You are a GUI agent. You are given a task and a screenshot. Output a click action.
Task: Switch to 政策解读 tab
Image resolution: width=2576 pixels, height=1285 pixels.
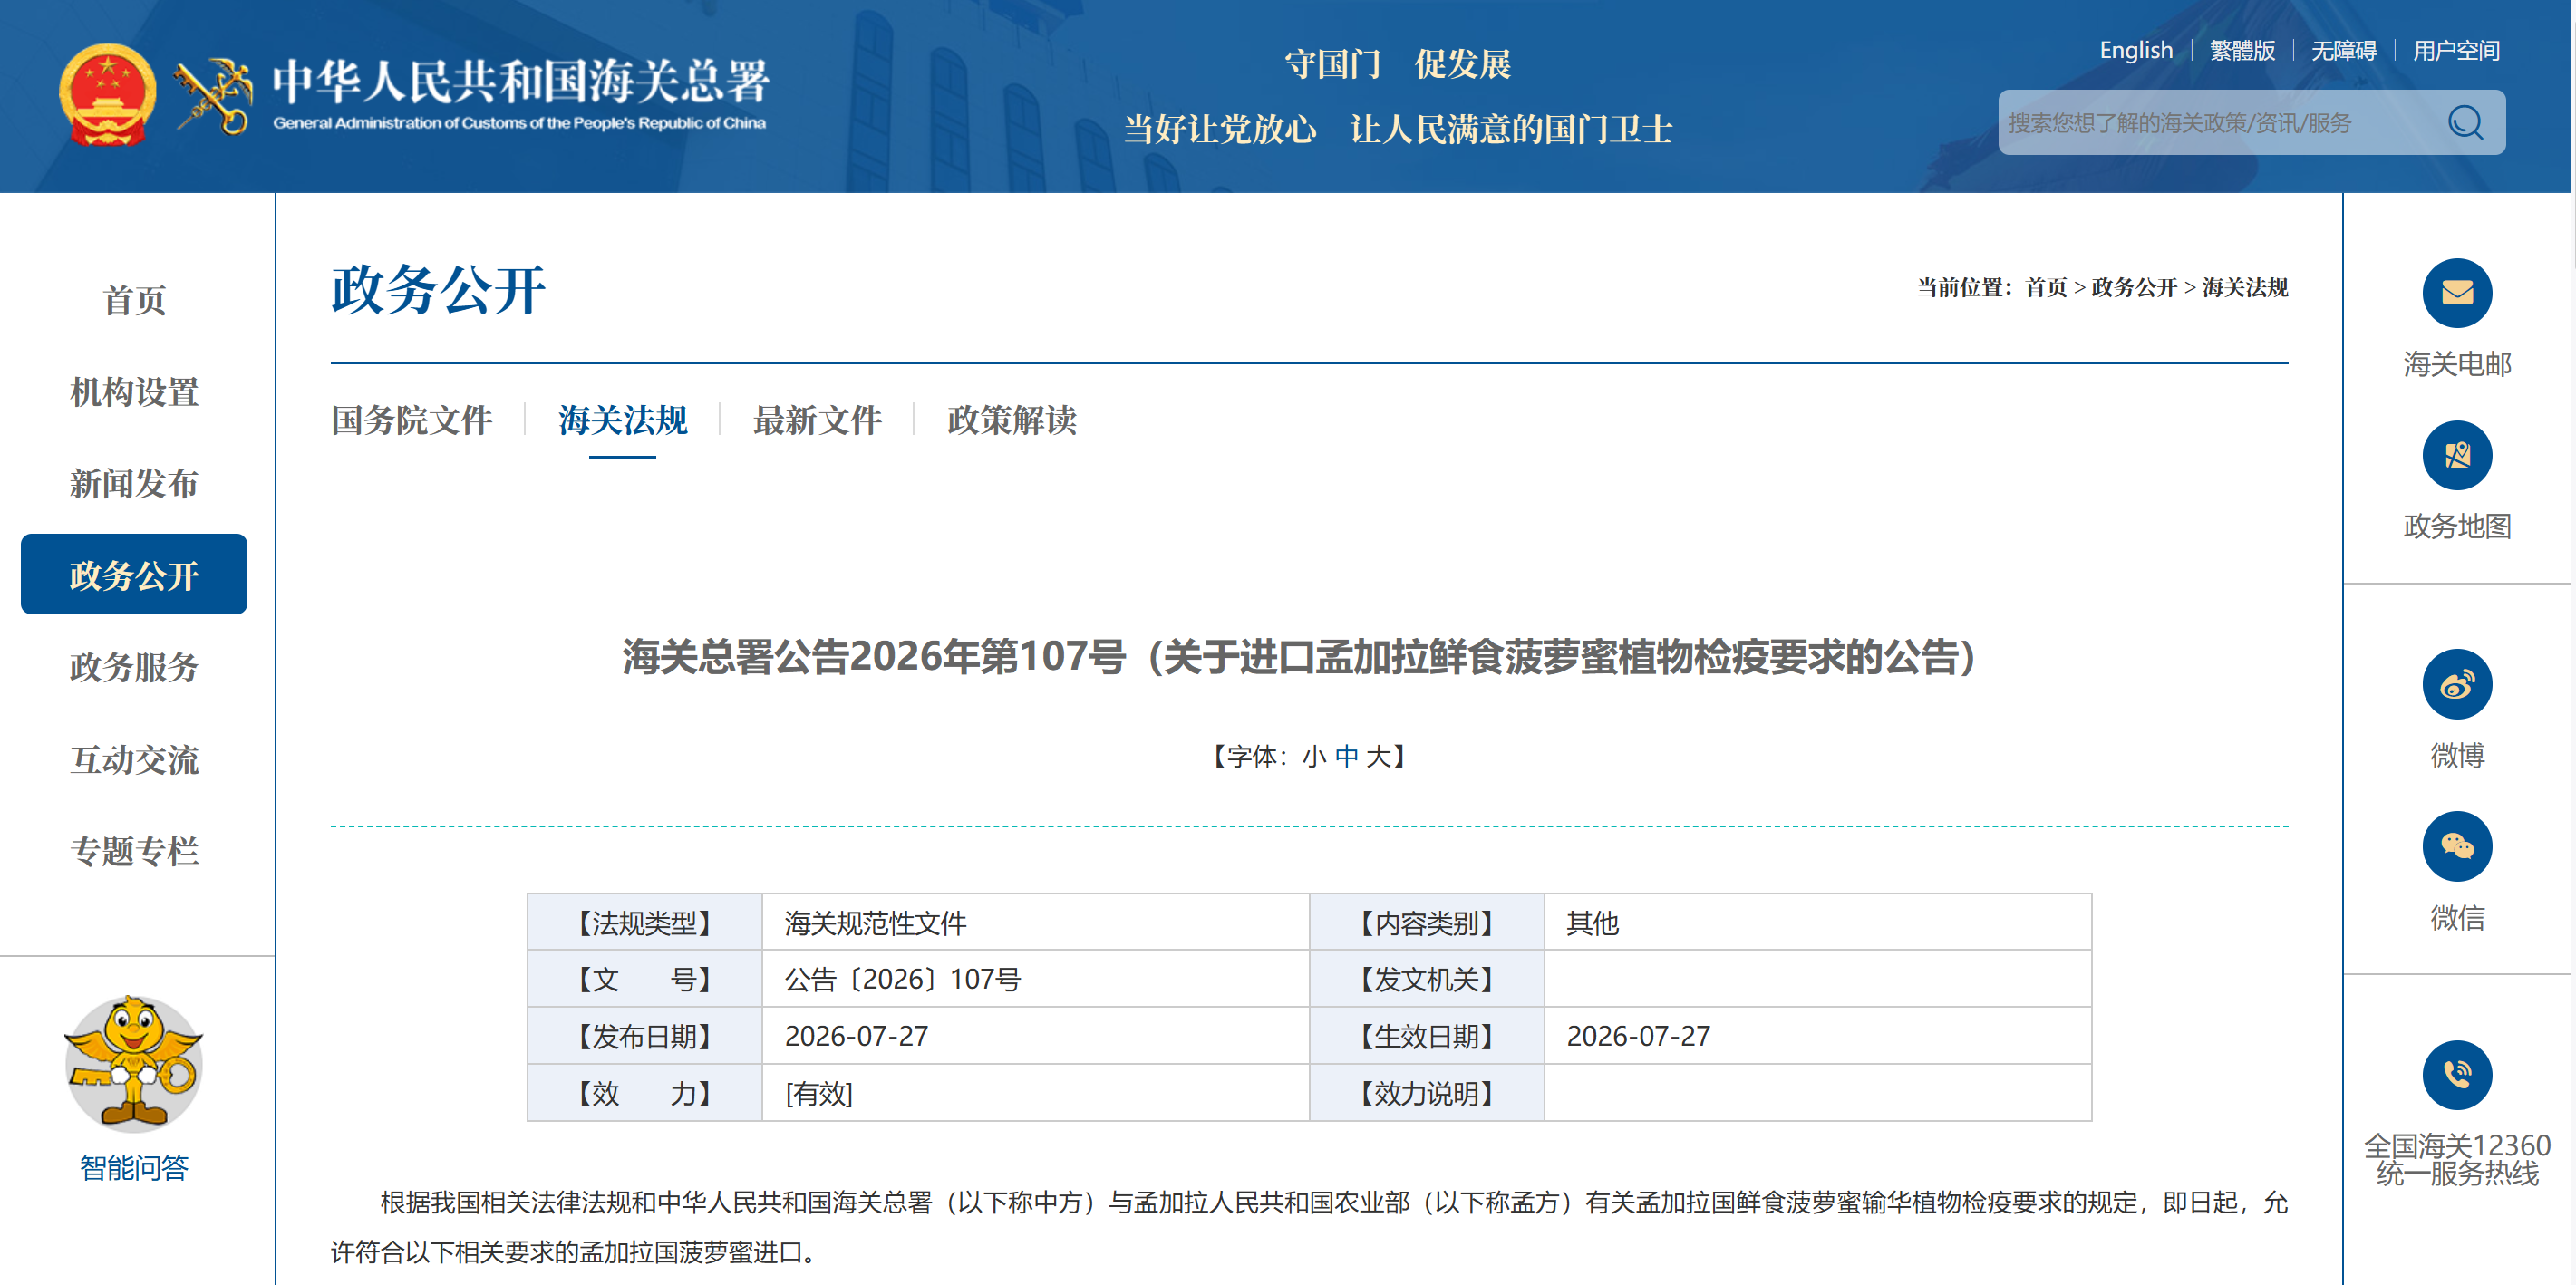1011,420
